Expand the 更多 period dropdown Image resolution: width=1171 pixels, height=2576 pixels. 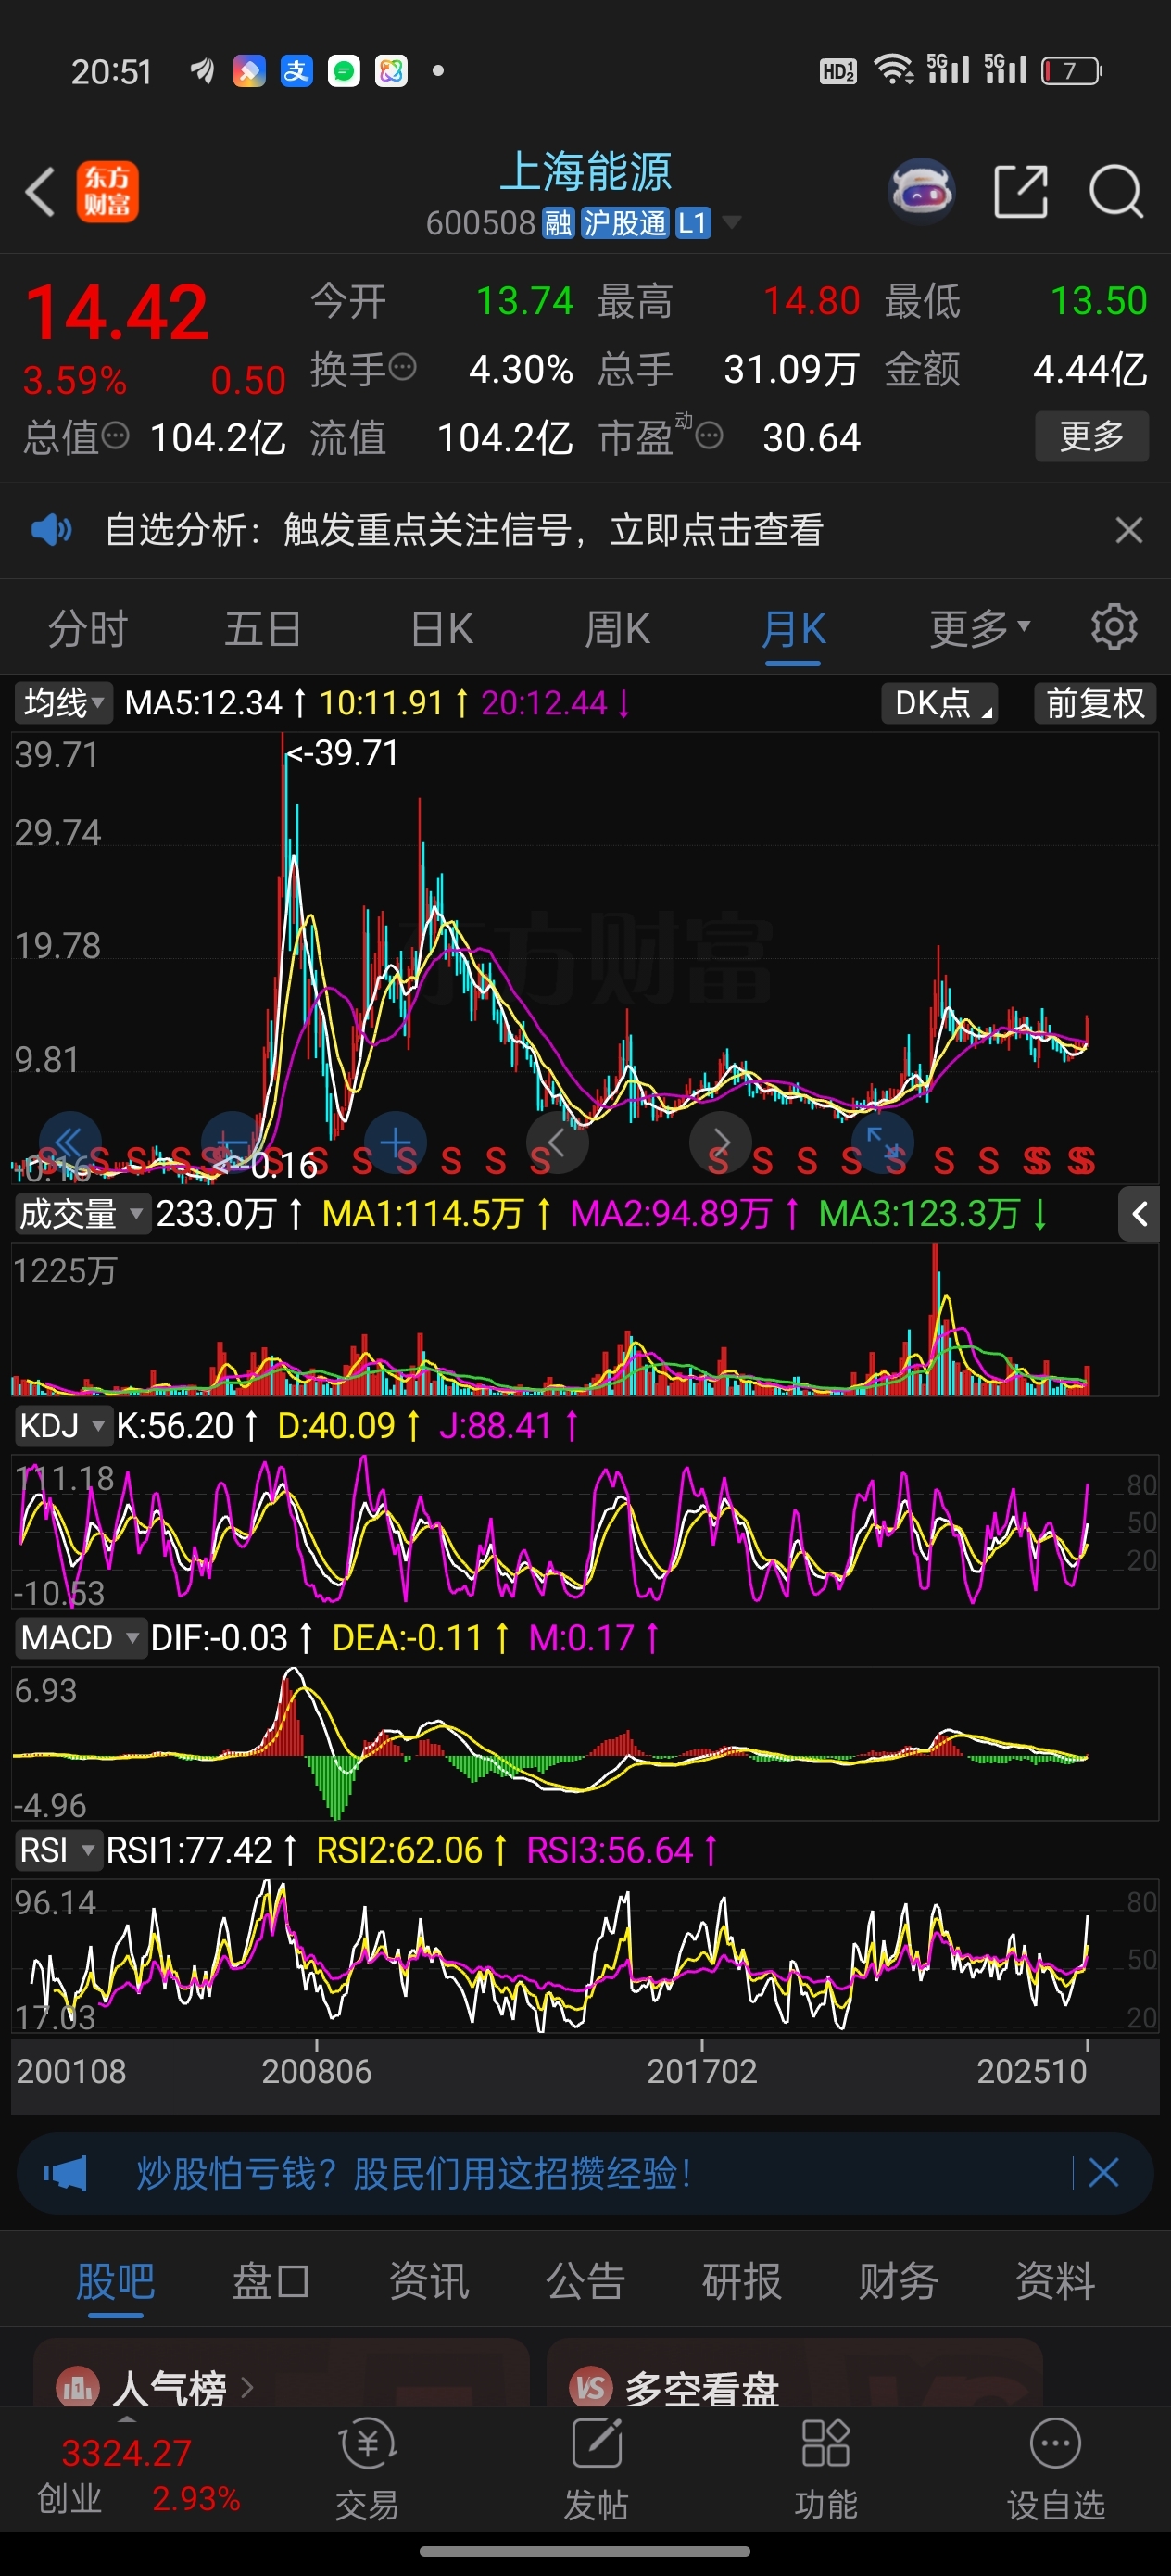(980, 629)
